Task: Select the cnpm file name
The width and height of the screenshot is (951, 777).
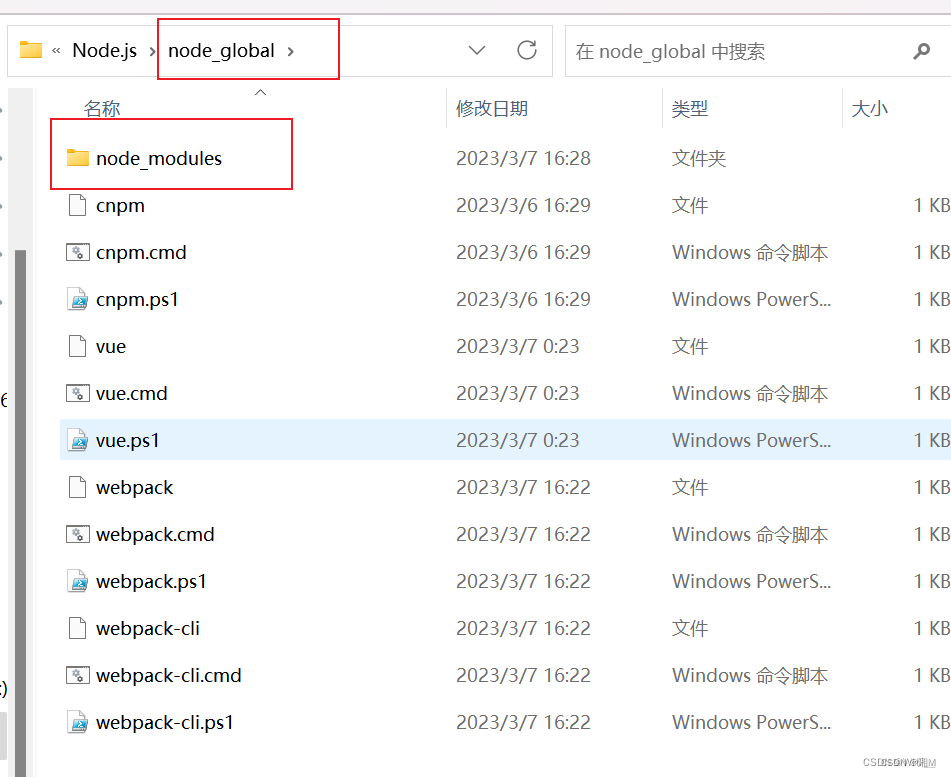Action: pos(120,206)
